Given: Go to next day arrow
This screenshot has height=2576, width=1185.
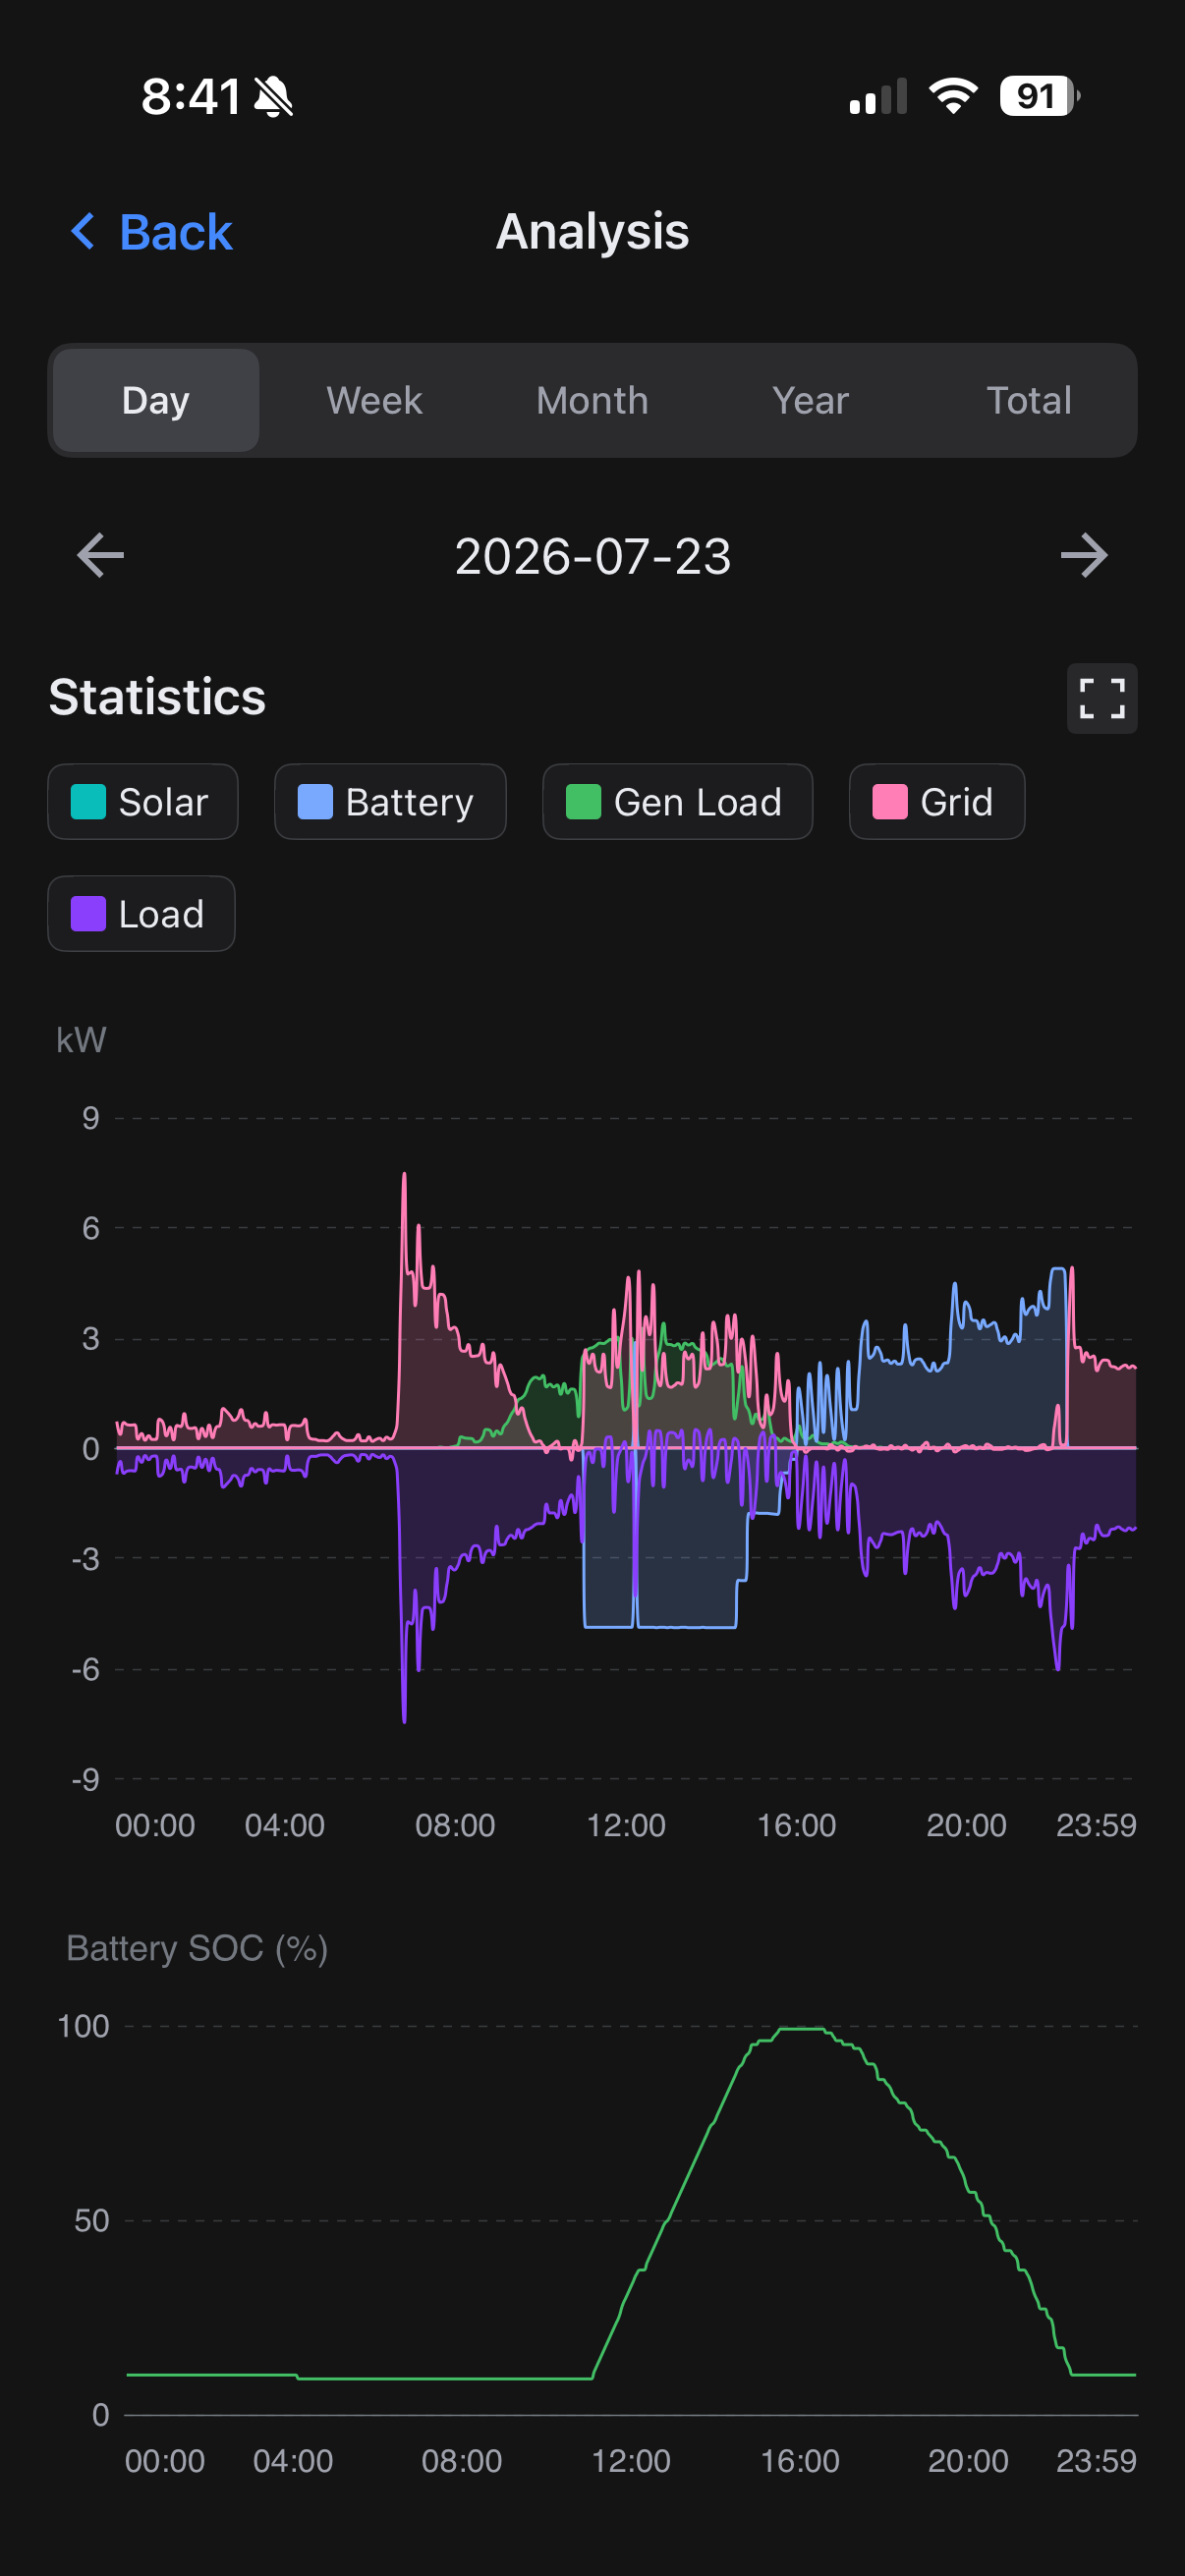Looking at the screenshot, I should click(1084, 556).
